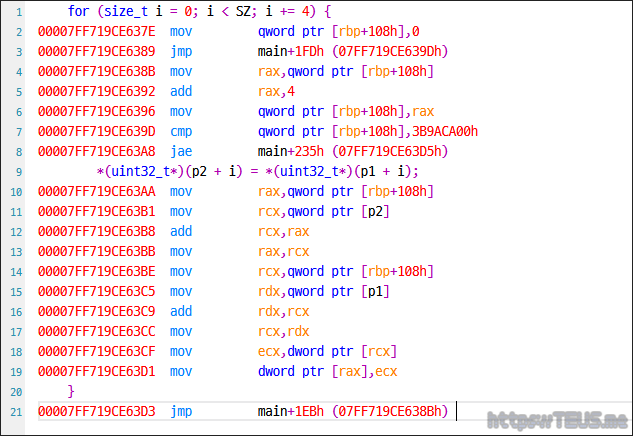Click the closing brace line
Image resolution: width=633 pixels, height=436 pixels.
[x=71, y=391]
